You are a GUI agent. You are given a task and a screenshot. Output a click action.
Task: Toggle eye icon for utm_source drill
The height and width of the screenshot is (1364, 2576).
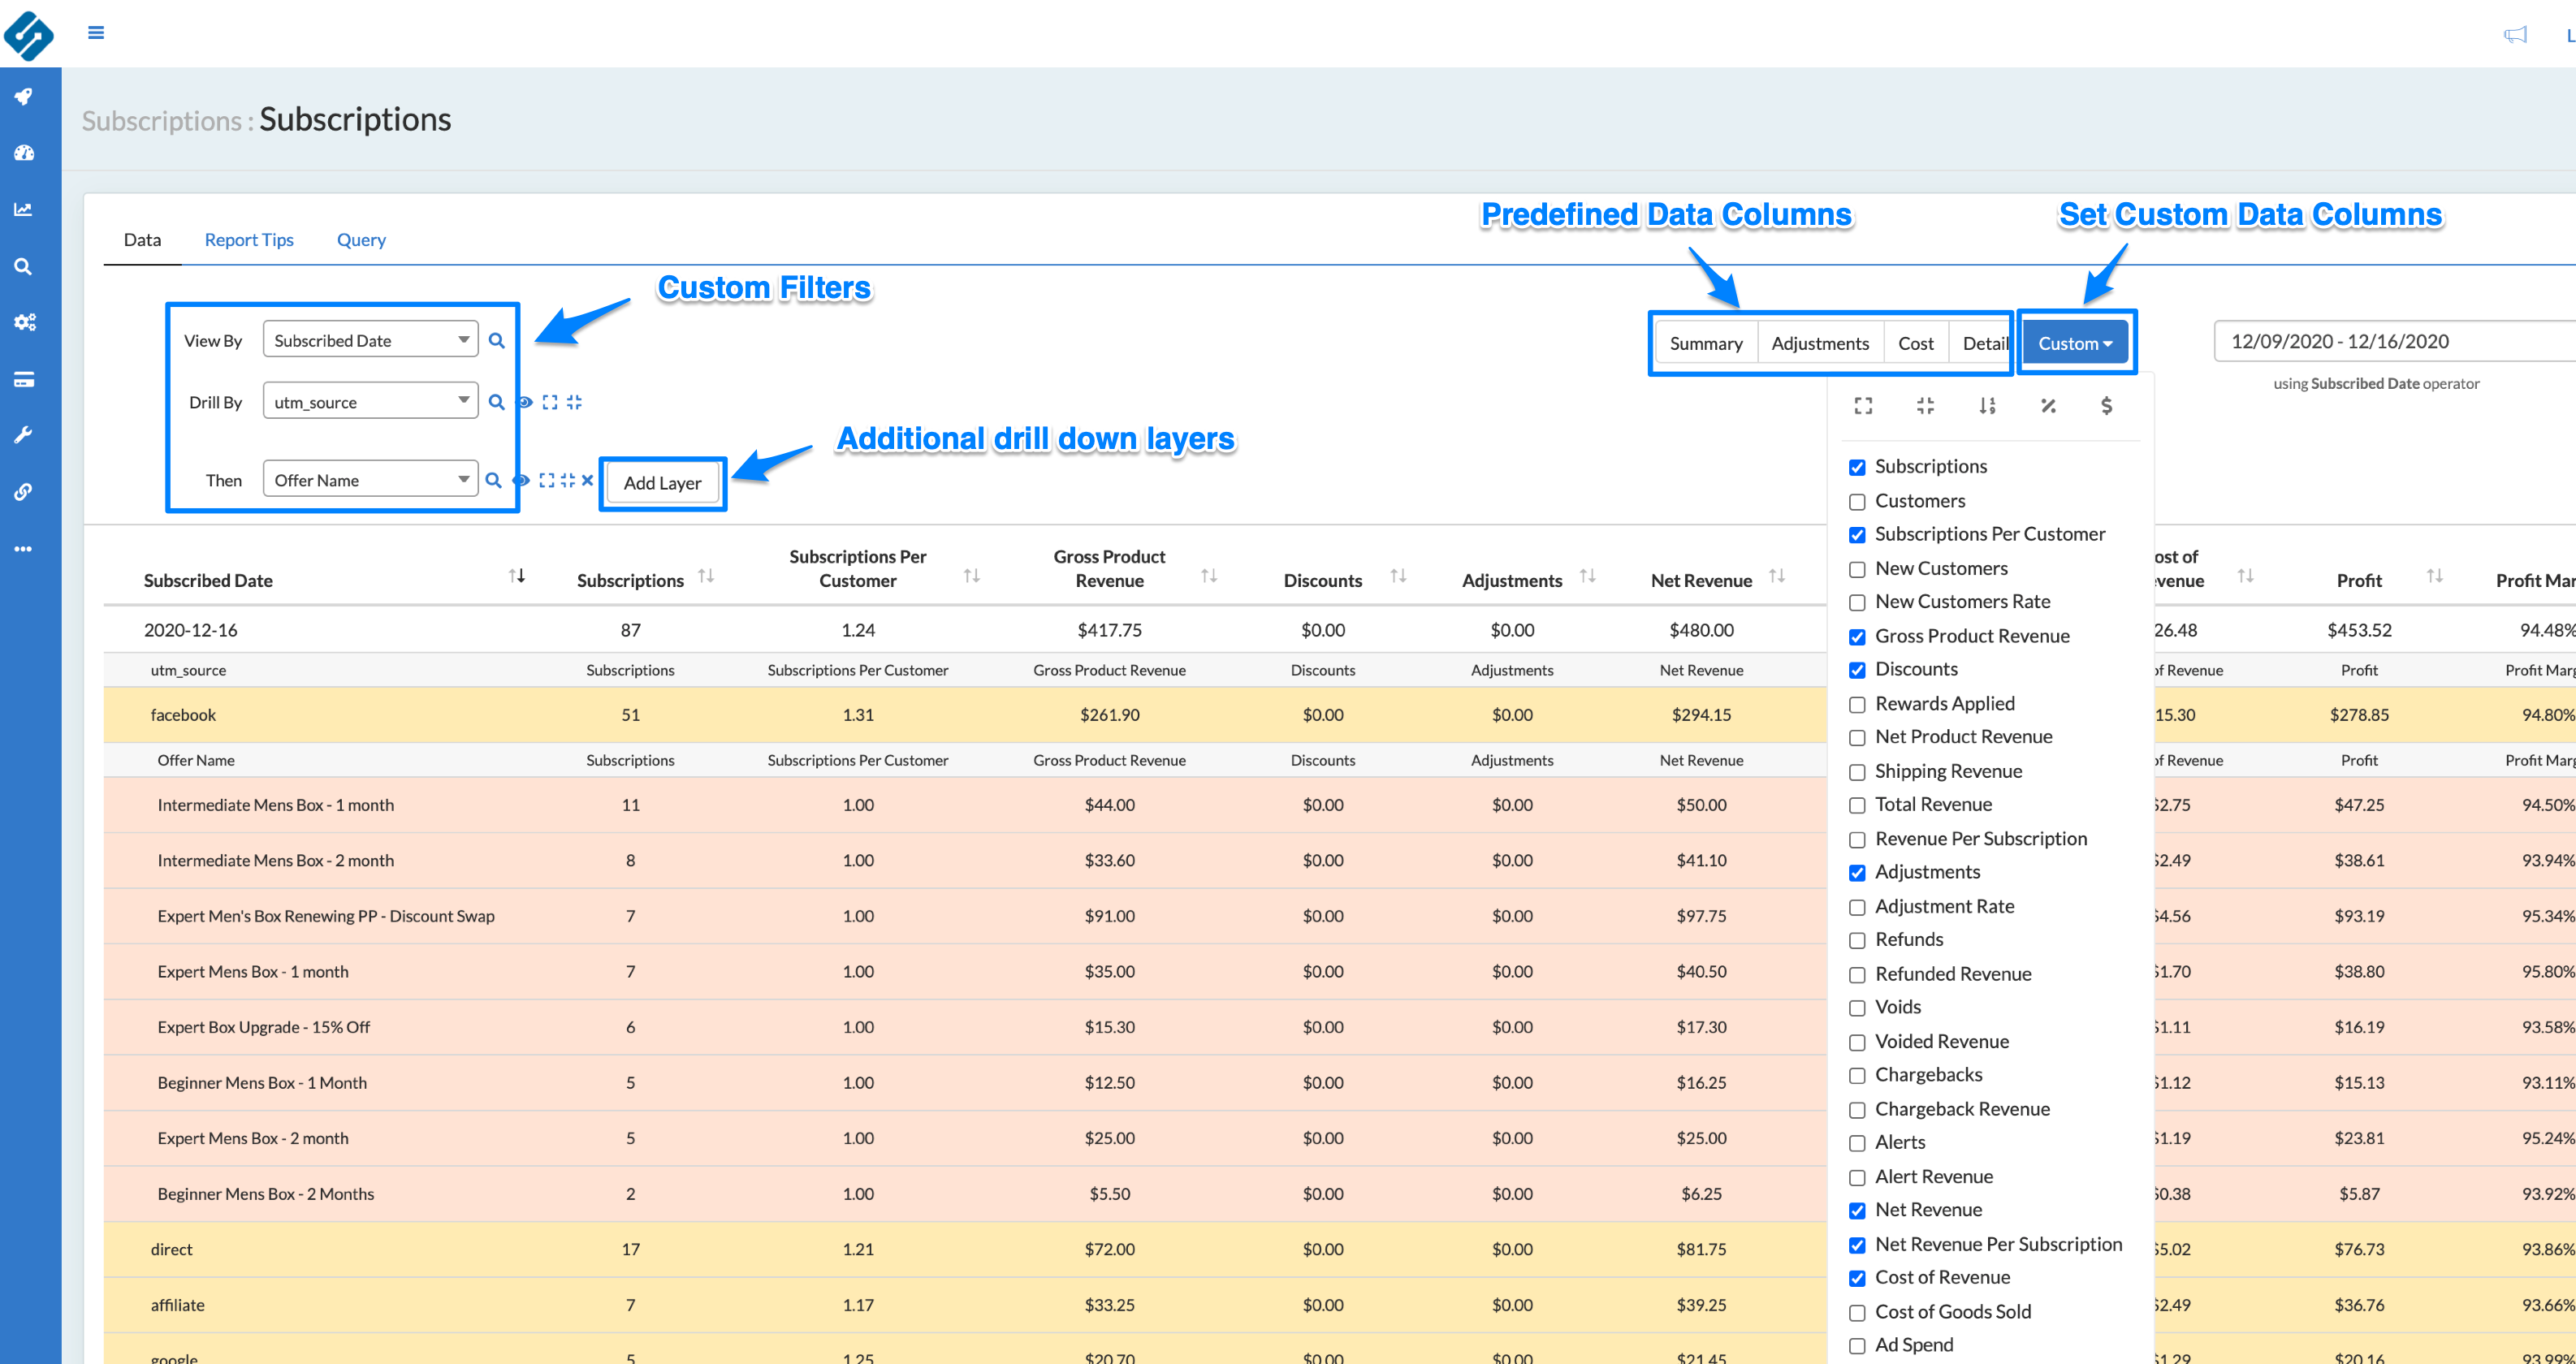point(525,402)
